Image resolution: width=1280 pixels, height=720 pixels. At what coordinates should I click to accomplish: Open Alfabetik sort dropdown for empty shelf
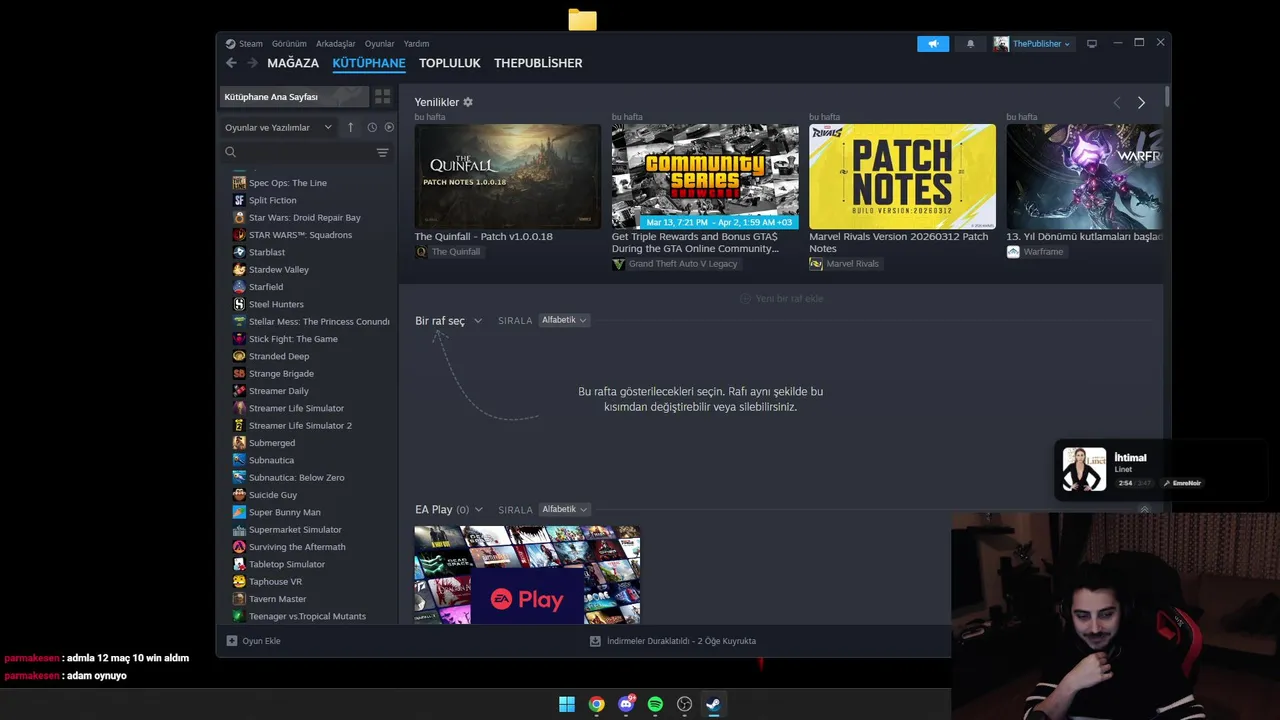pyautogui.click(x=564, y=320)
